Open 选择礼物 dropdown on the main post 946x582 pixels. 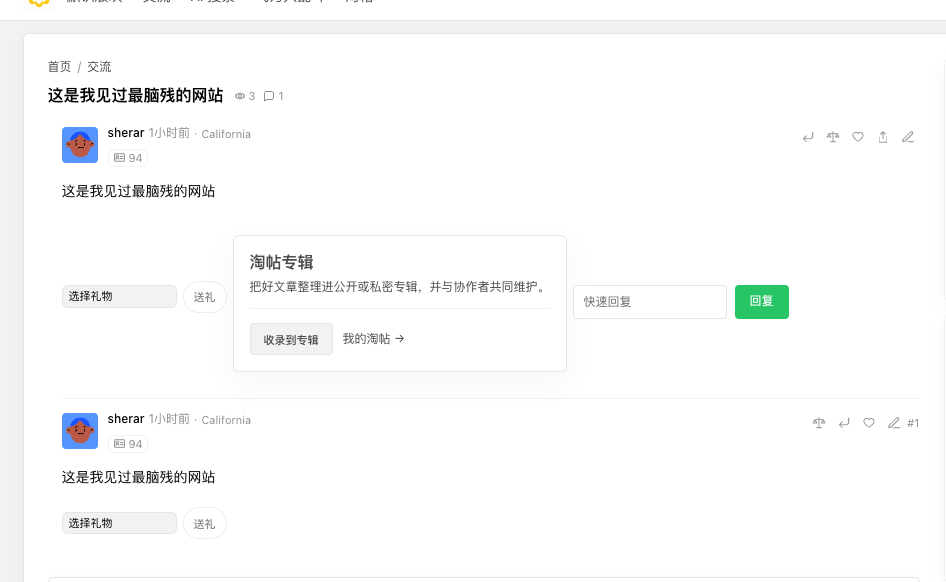(119, 297)
